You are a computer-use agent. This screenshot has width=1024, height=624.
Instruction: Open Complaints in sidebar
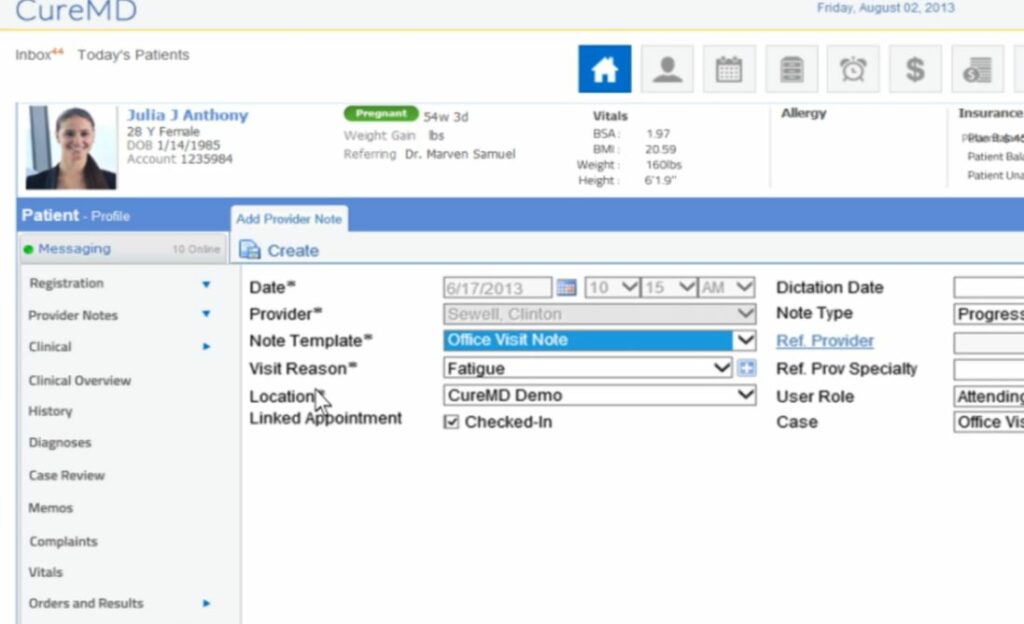(63, 541)
